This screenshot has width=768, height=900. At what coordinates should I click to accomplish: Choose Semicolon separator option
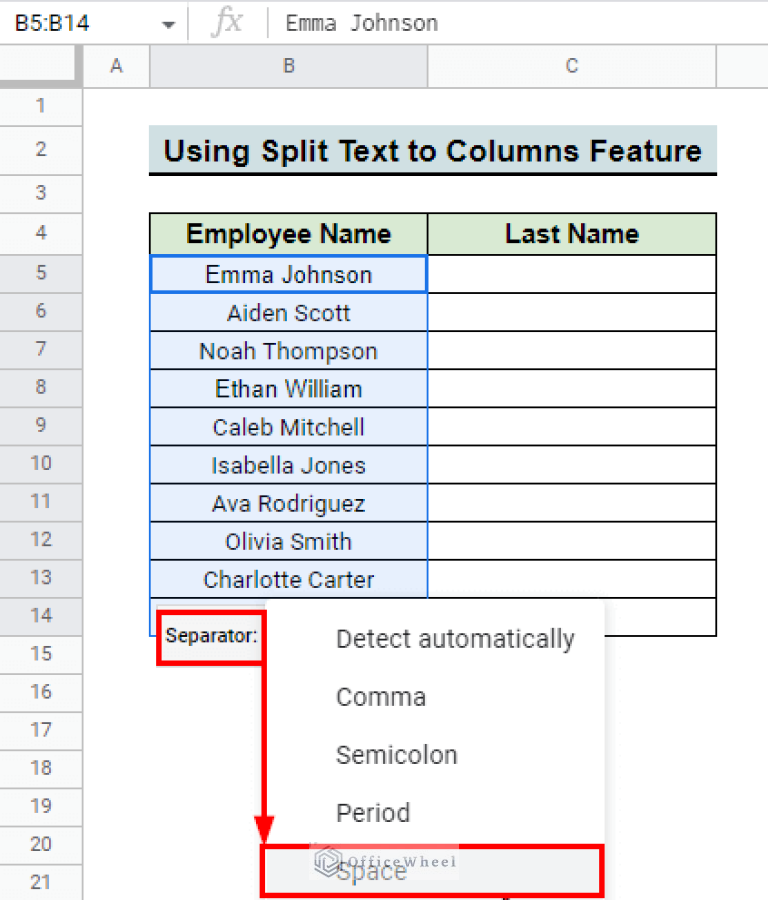[x=396, y=755]
